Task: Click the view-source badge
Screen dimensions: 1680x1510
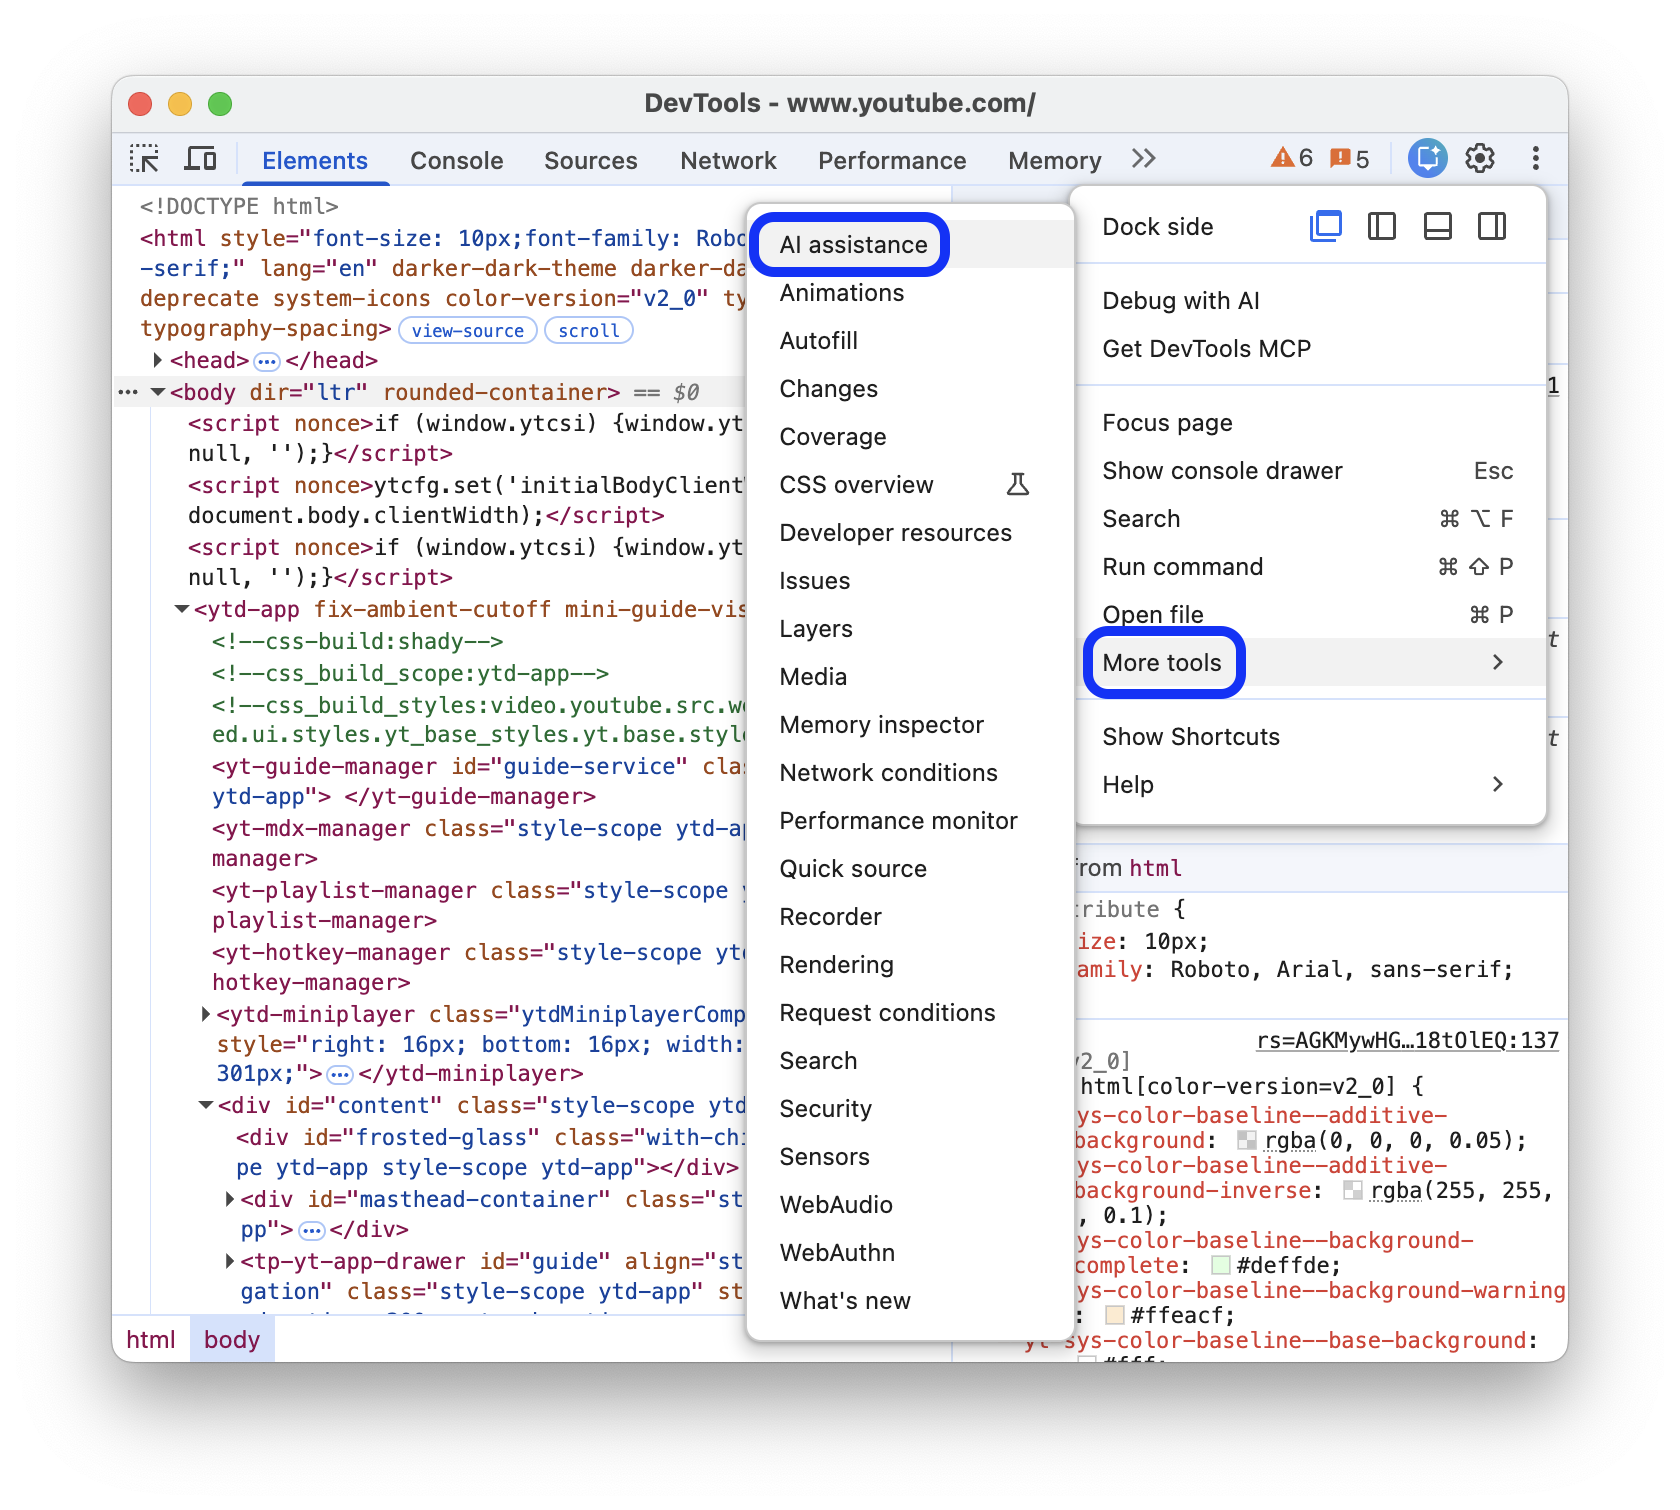Action: click(467, 331)
